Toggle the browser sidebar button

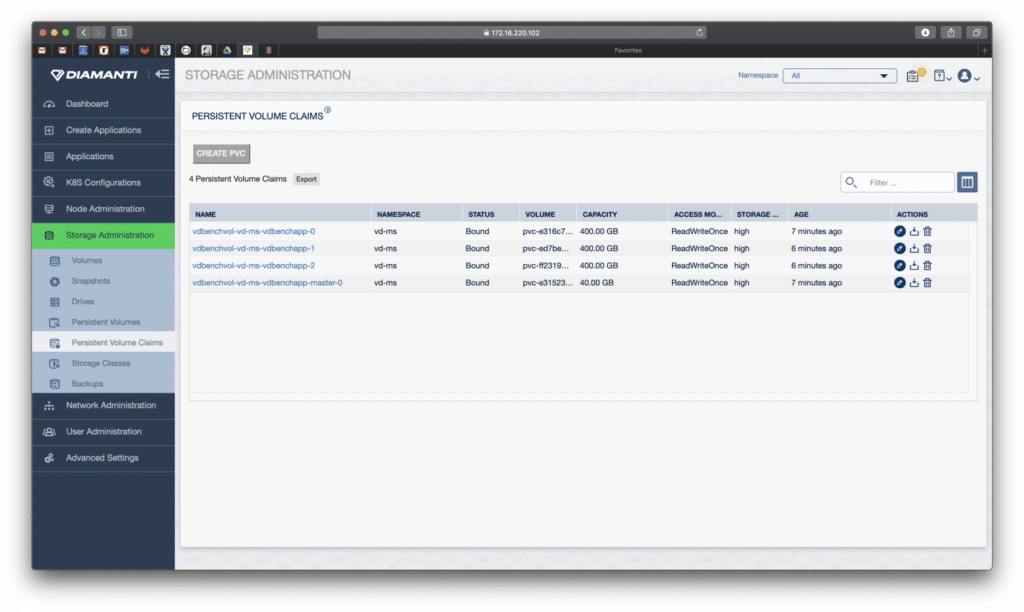(x=122, y=32)
